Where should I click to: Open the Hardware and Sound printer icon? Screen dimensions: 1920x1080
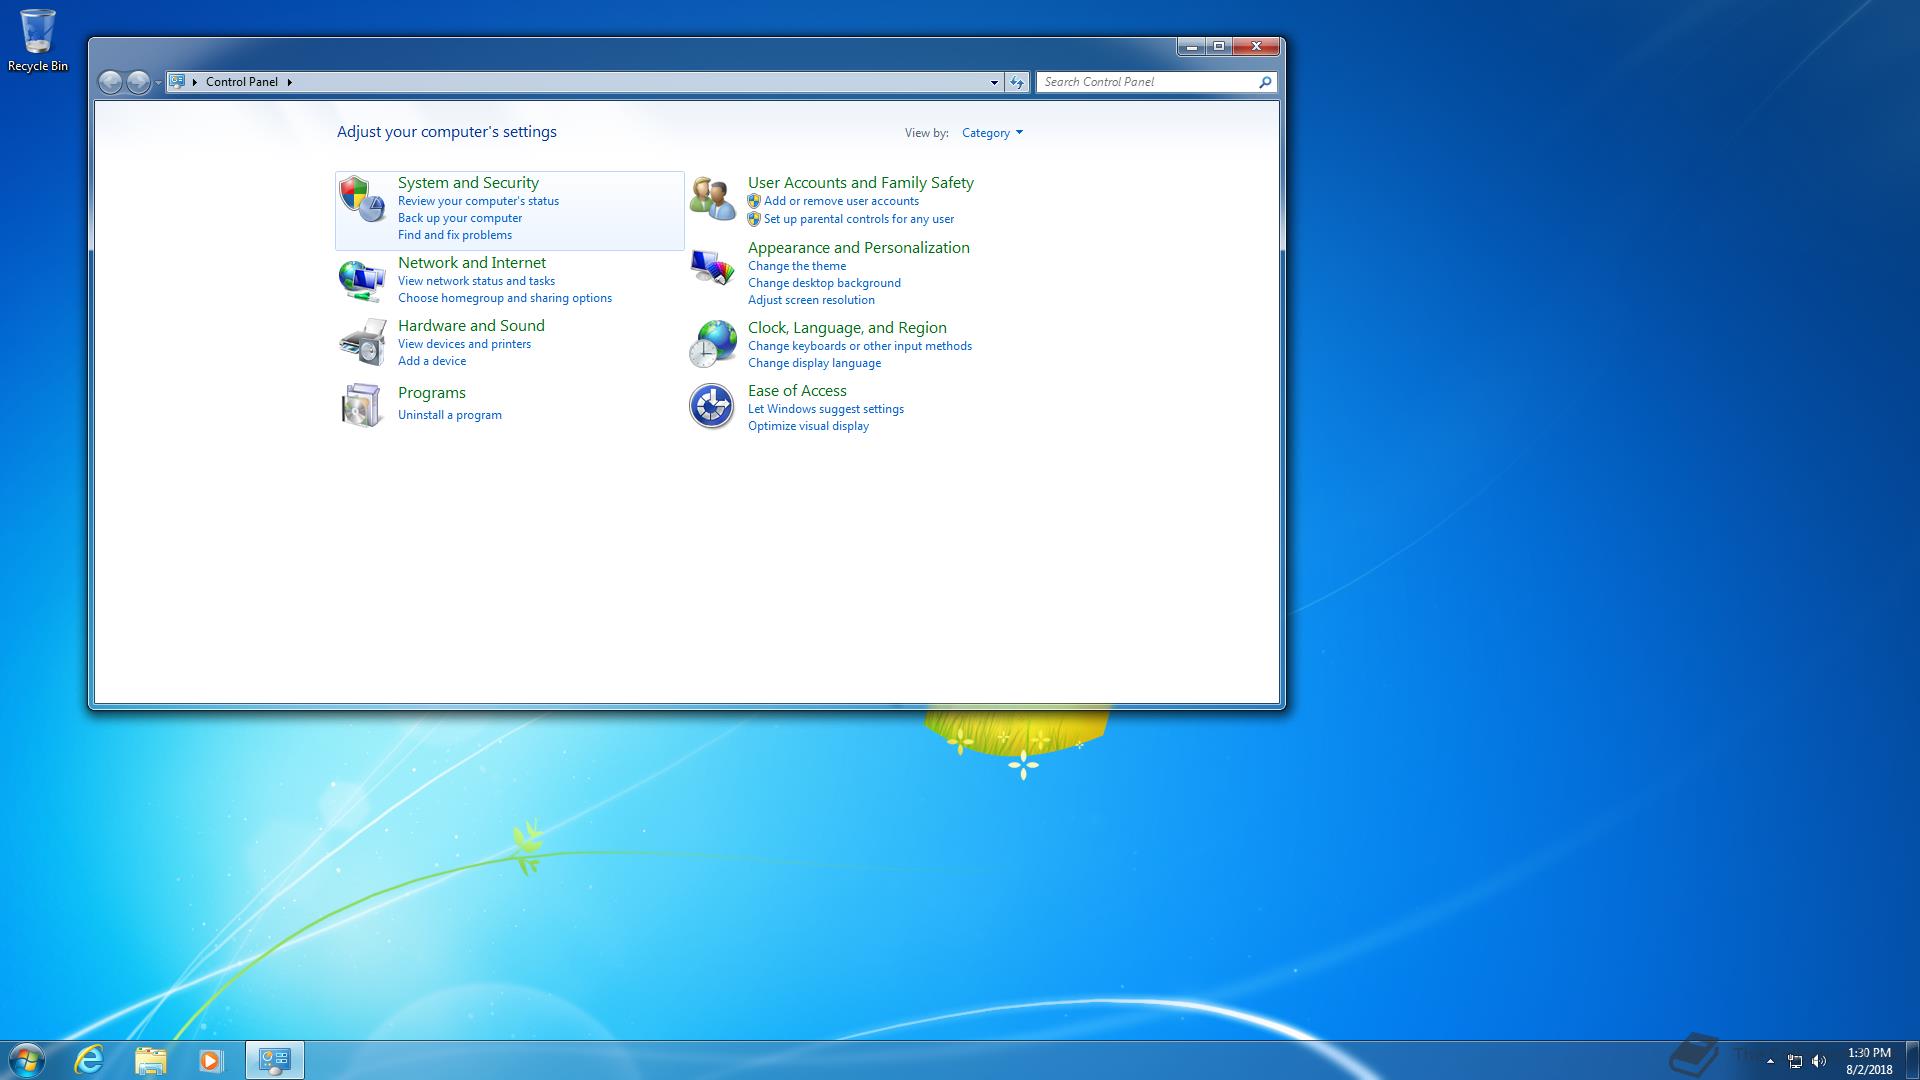point(361,343)
